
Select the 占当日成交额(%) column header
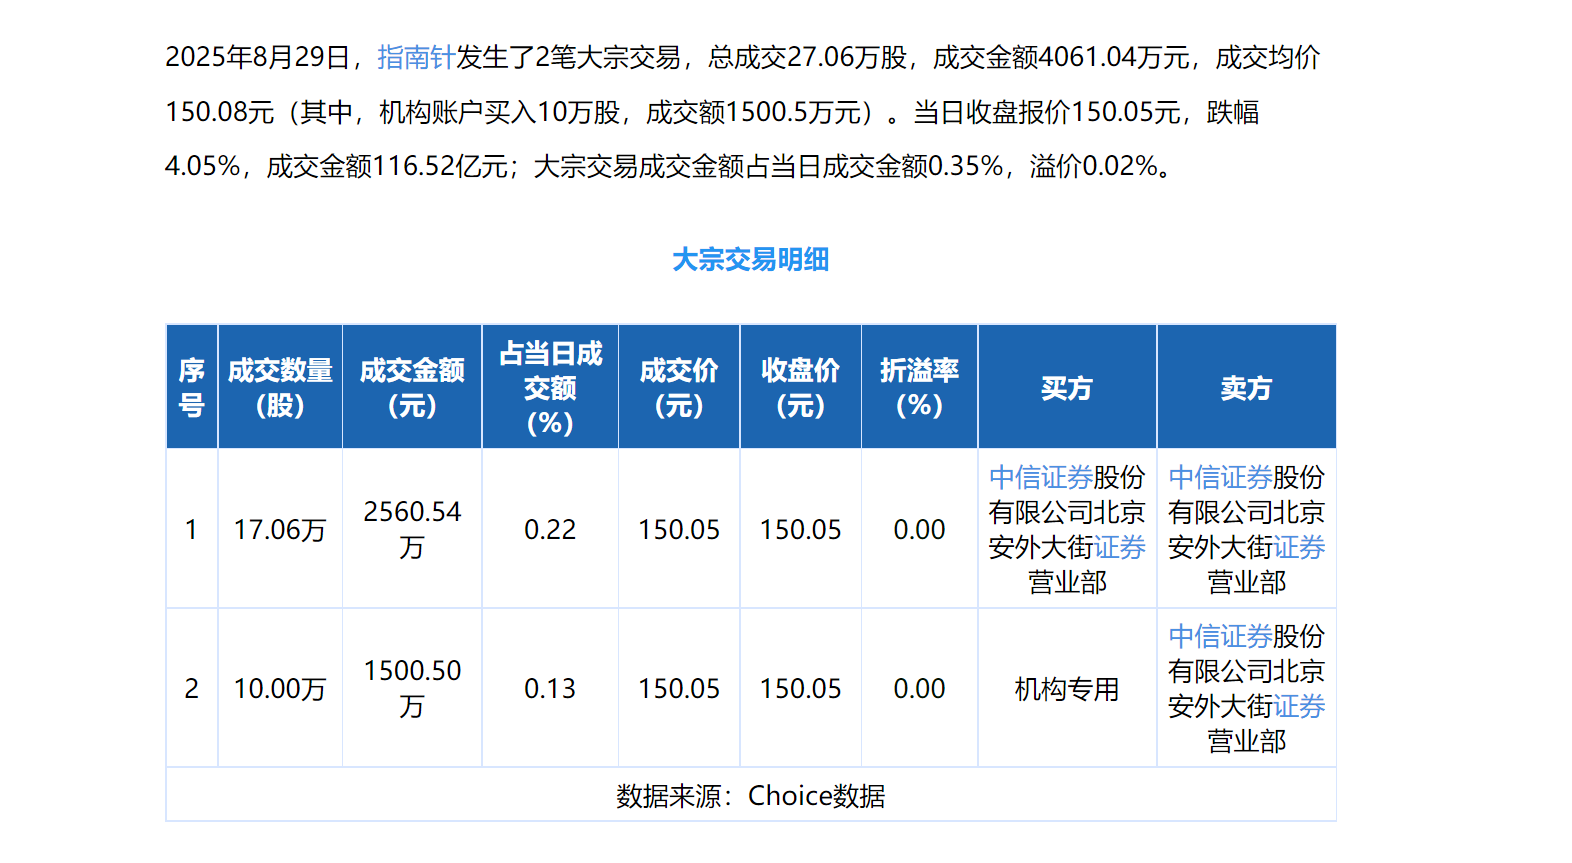[x=550, y=387]
